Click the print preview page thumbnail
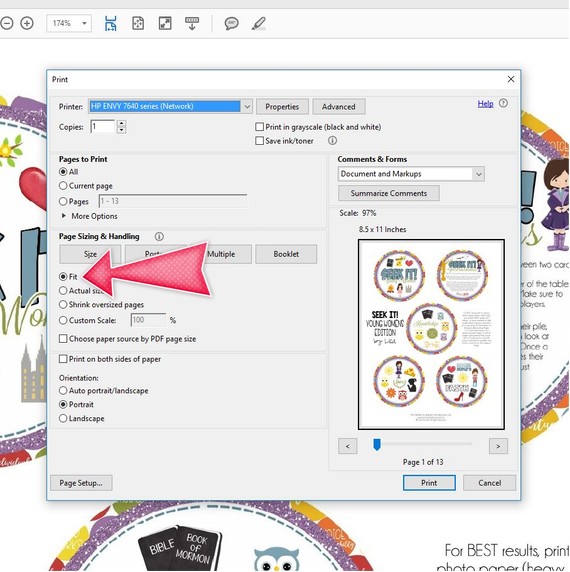 431,335
